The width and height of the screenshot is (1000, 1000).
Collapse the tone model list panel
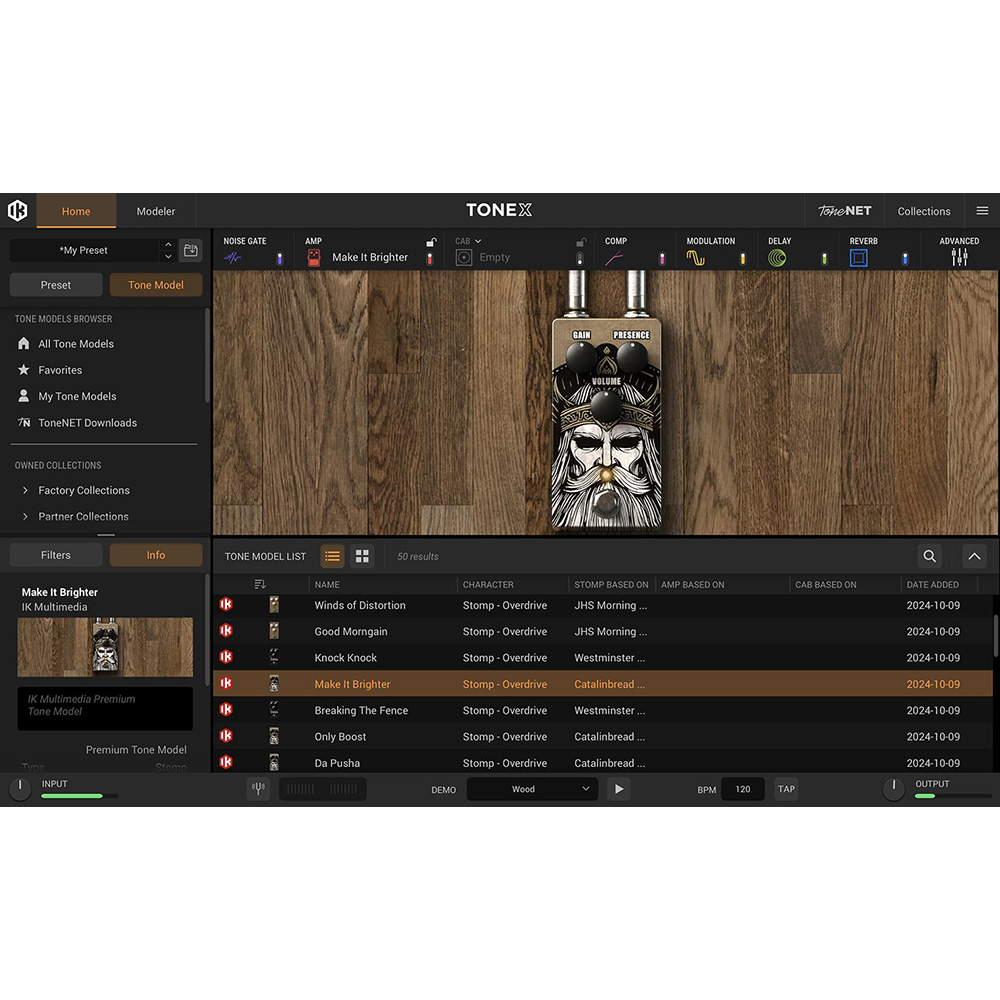[x=974, y=556]
